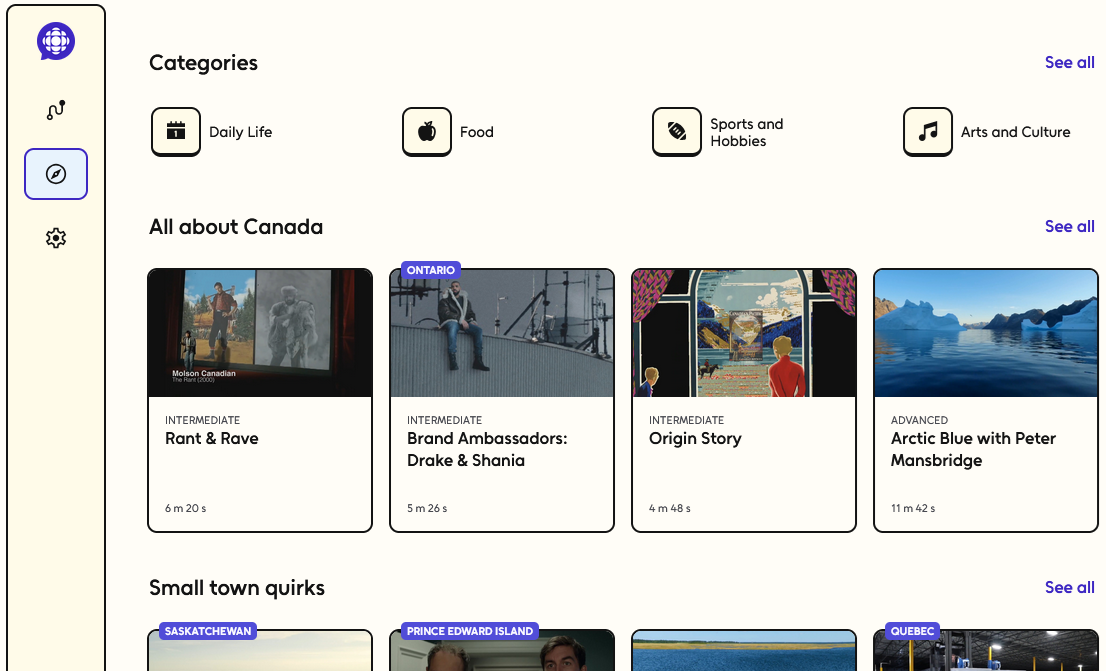The width and height of the screenshot is (1106, 671).
Task: Click the All about Canada heading
Action: point(236,226)
